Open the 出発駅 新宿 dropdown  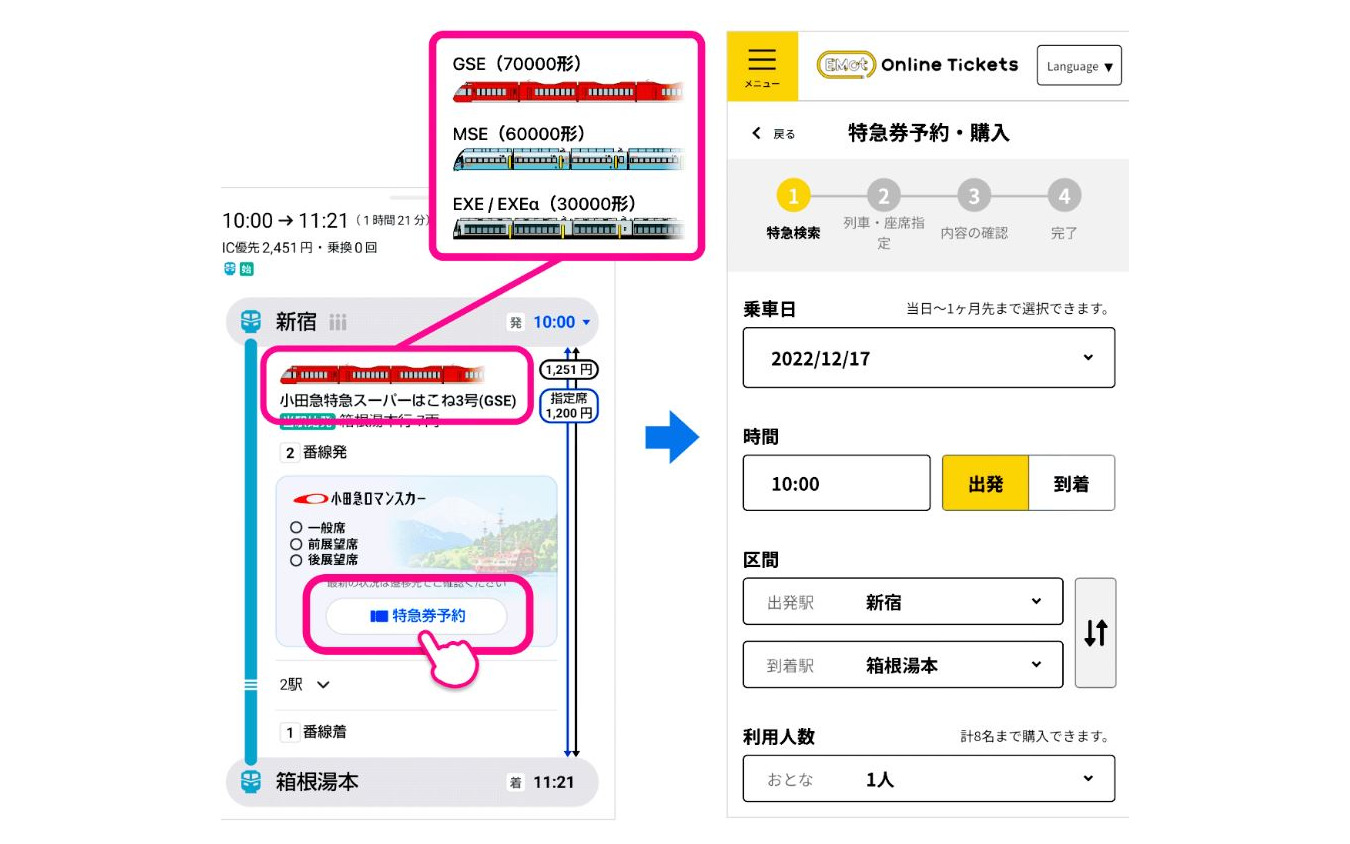pyautogui.click(x=903, y=602)
